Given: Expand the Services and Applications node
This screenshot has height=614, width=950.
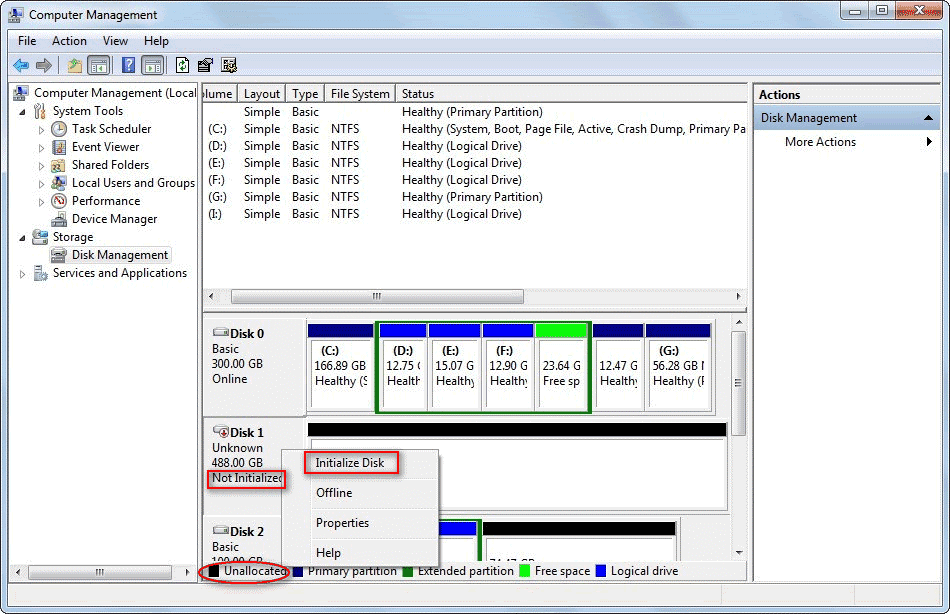Looking at the screenshot, I should (x=22, y=272).
